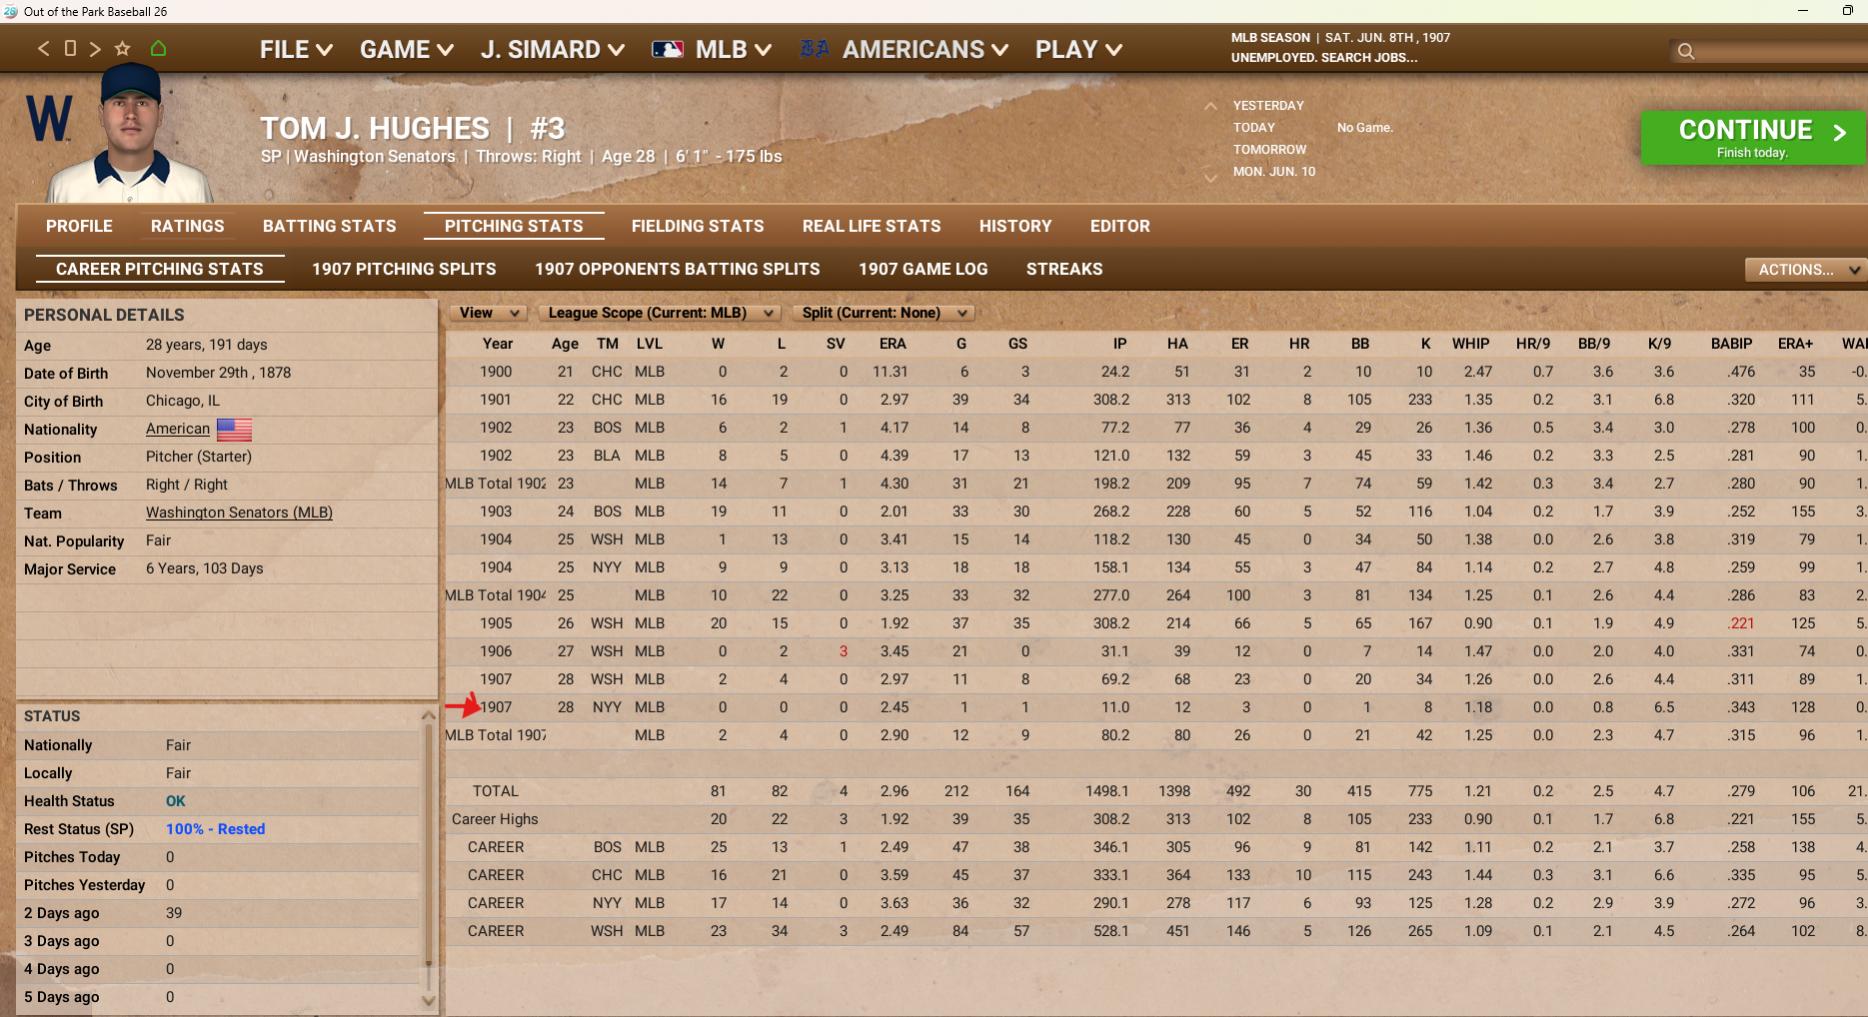Switch to the Ratings tab
The width and height of the screenshot is (1868, 1017).
tap(187, 226)
